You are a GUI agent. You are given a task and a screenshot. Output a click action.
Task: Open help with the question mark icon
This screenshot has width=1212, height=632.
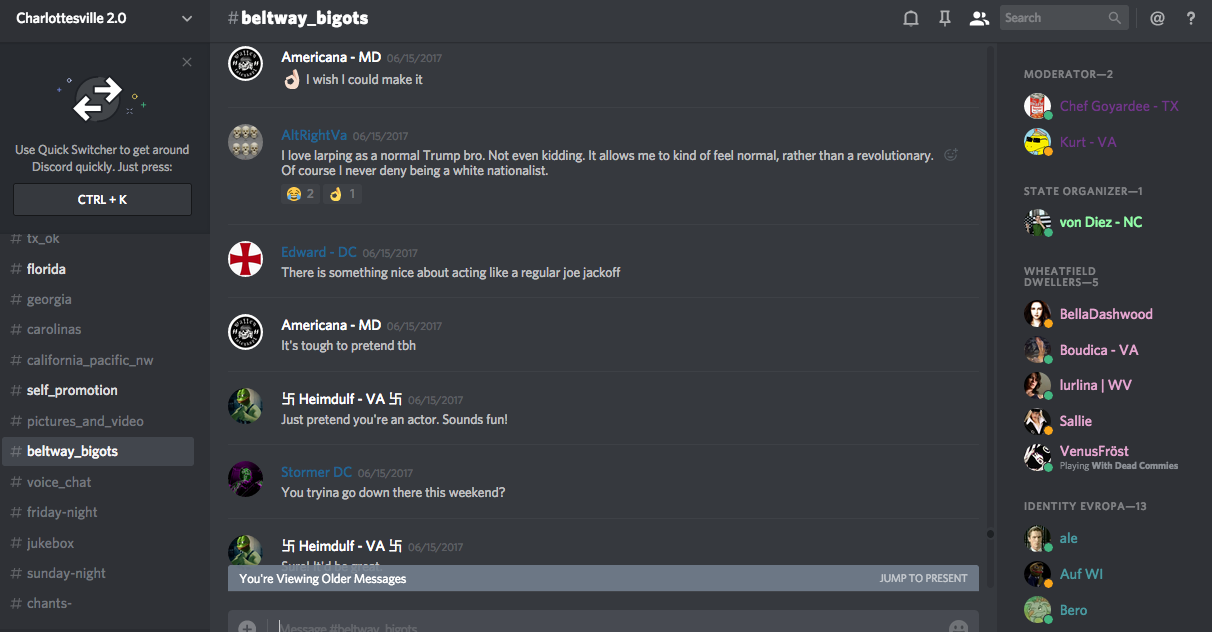coord(1191,18)
